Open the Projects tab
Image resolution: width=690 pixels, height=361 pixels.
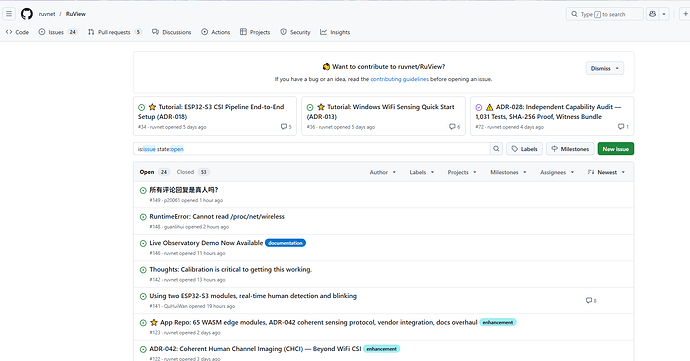pos(255,32)
